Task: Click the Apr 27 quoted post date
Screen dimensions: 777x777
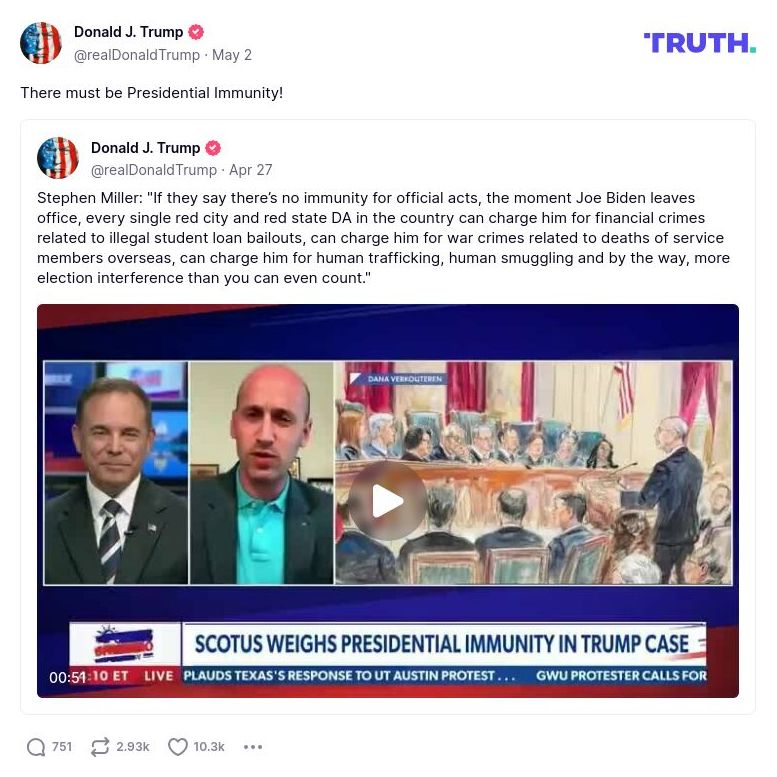Action: coord(251,170)
